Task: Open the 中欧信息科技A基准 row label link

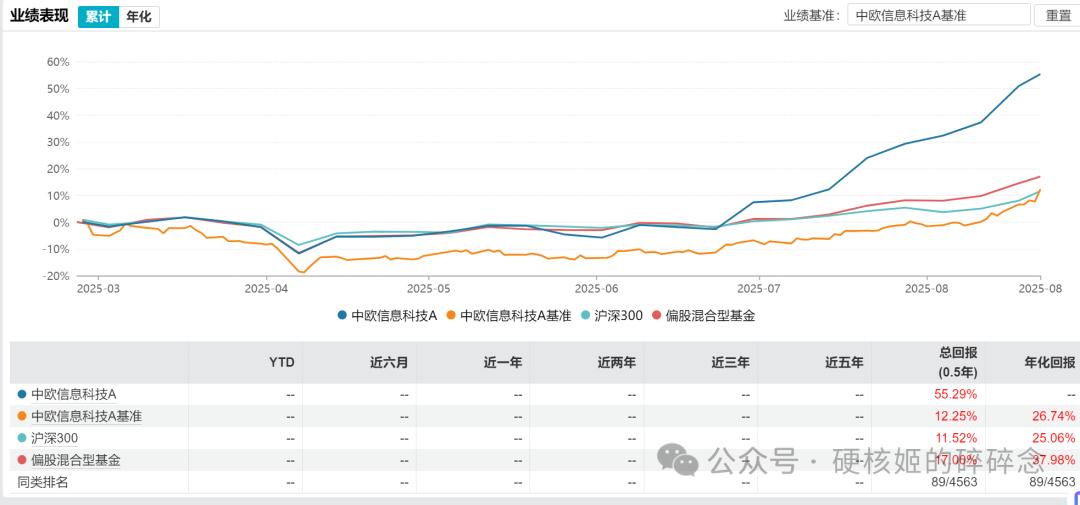Action: [87, 416]
